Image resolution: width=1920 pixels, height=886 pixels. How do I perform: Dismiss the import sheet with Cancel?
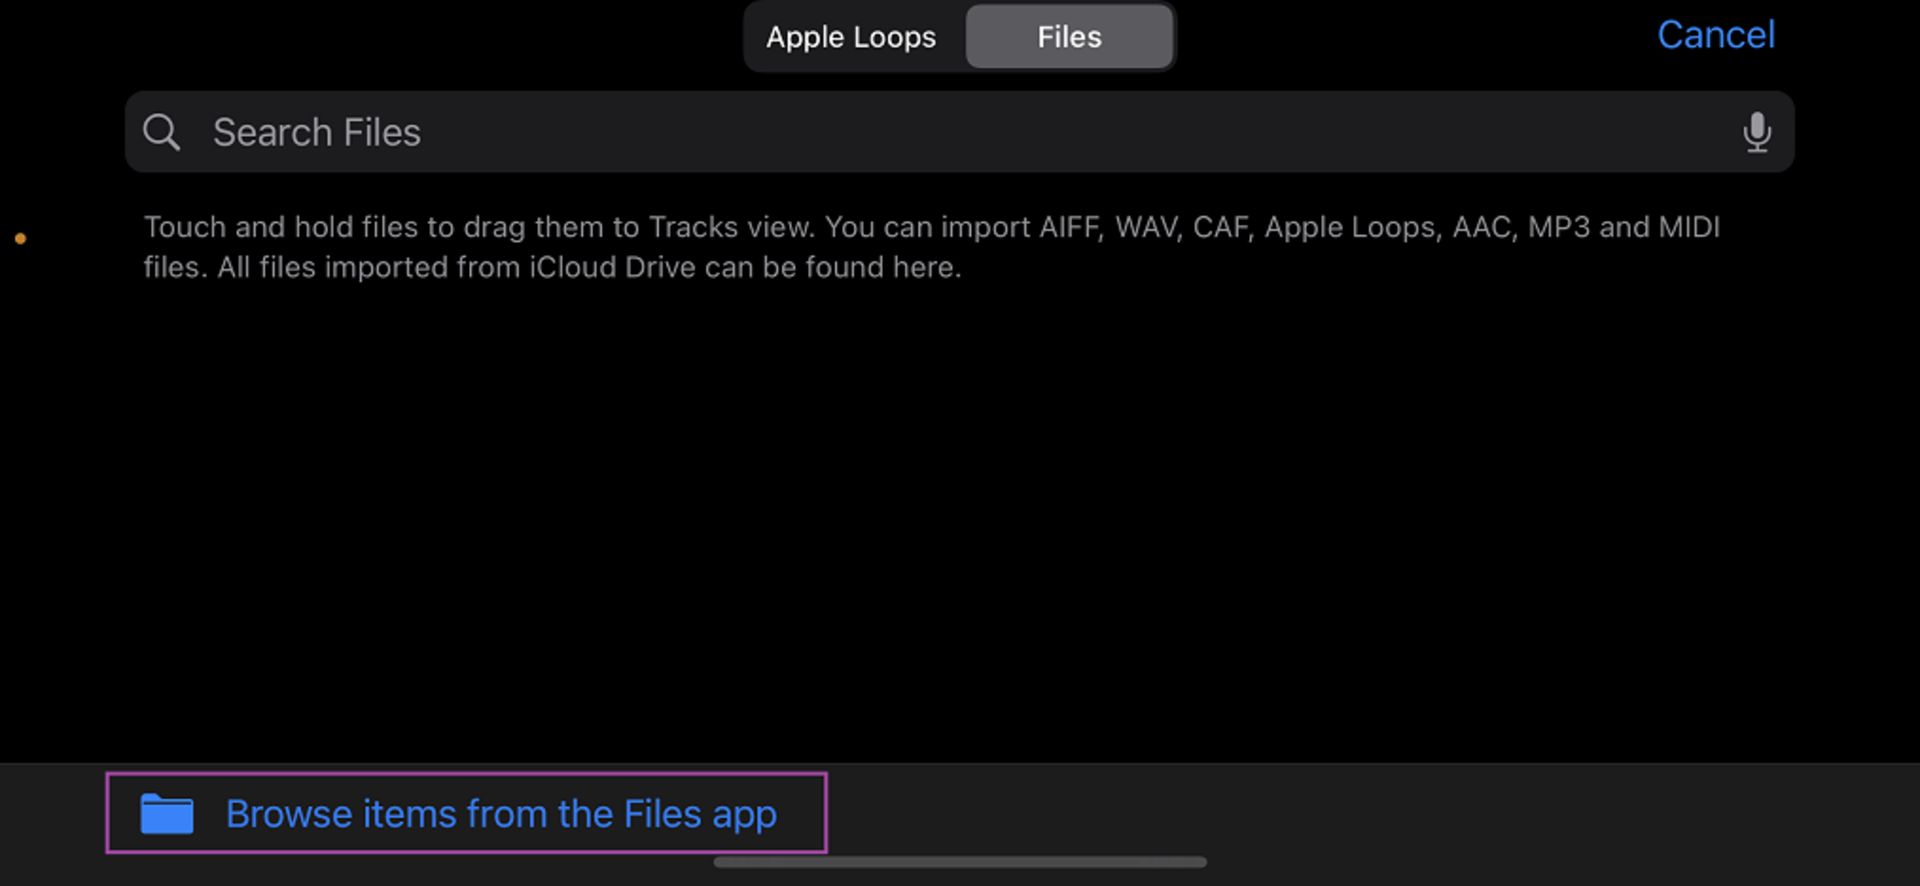(x=1716, y=35)
